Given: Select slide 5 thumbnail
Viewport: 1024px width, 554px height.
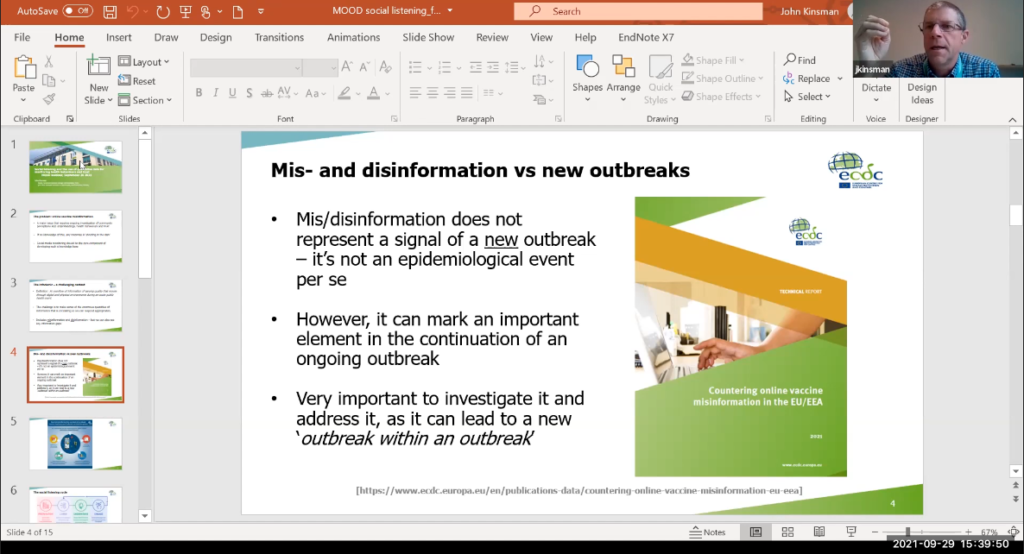Looking at the screenshot, I should (76, 443).
